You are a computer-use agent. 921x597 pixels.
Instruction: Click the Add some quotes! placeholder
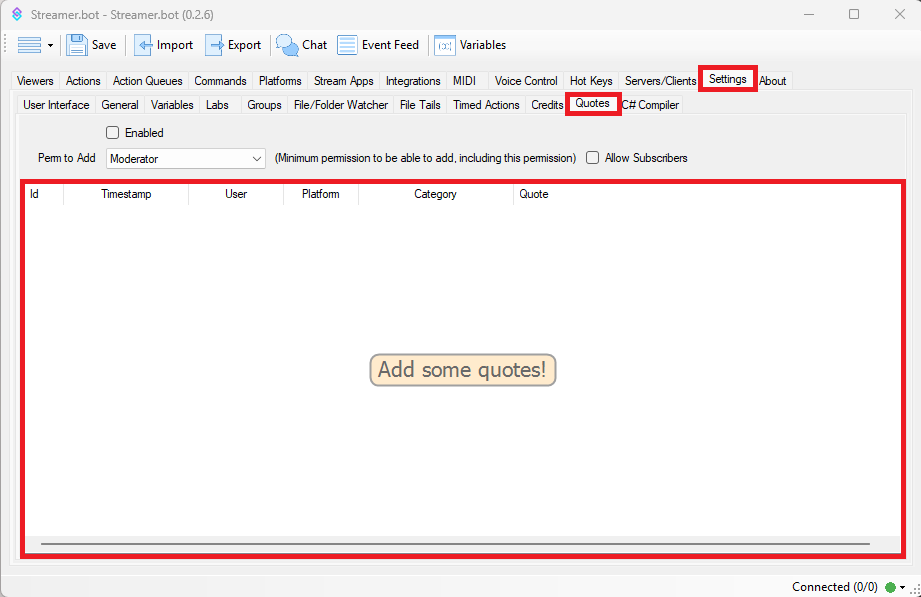[462, 370]
